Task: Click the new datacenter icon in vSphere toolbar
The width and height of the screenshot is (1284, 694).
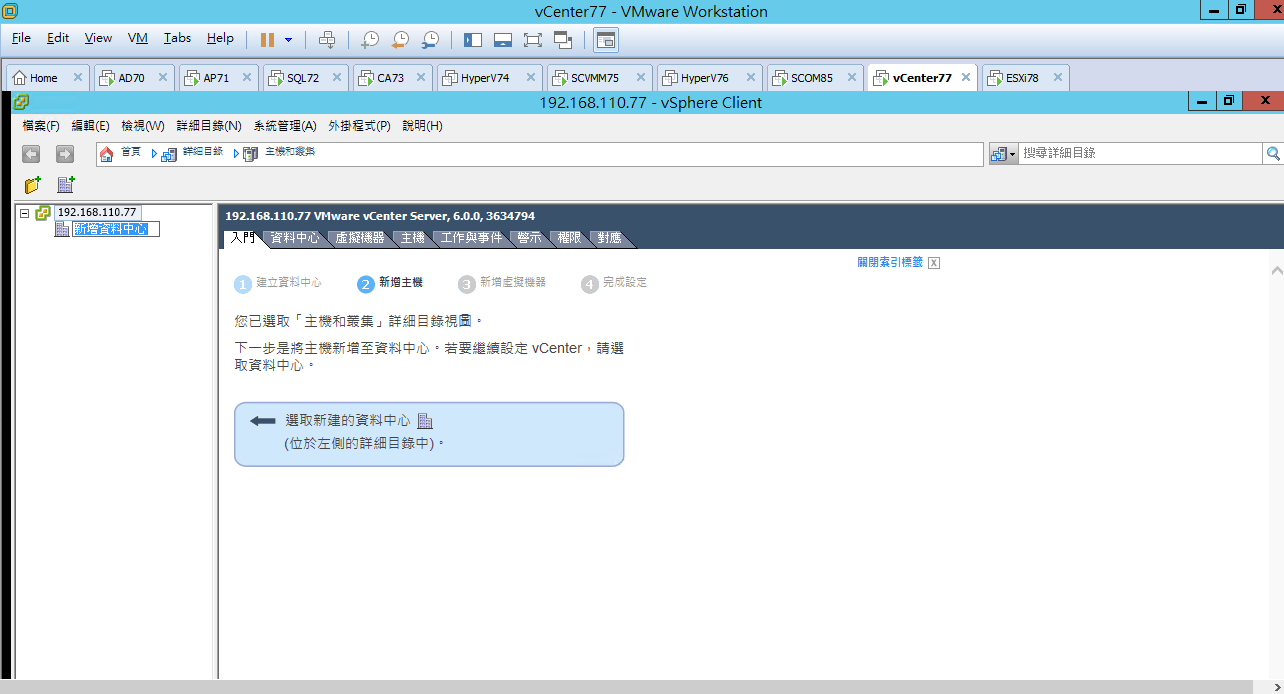Action: click(66, 185)
